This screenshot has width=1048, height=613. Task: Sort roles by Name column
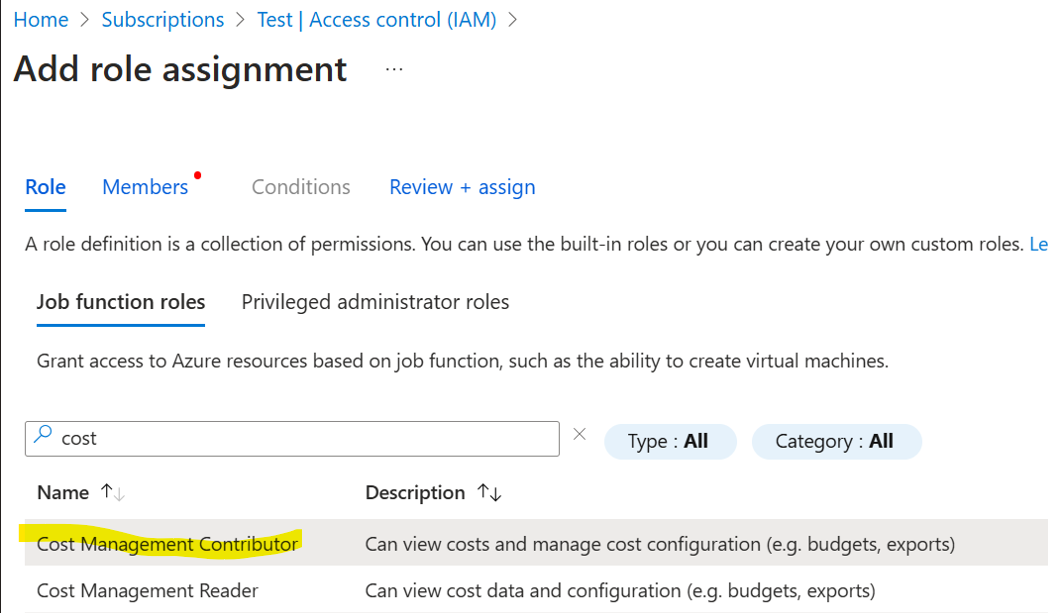pos(112,493)
